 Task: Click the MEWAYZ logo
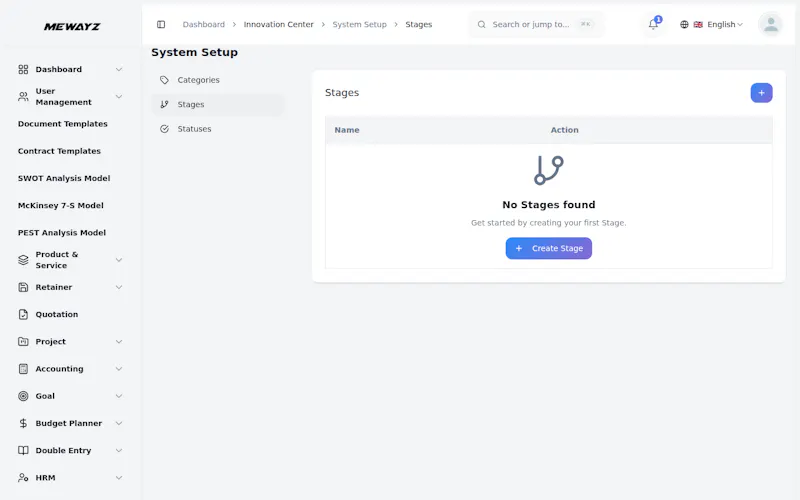[x=72, y=27]
